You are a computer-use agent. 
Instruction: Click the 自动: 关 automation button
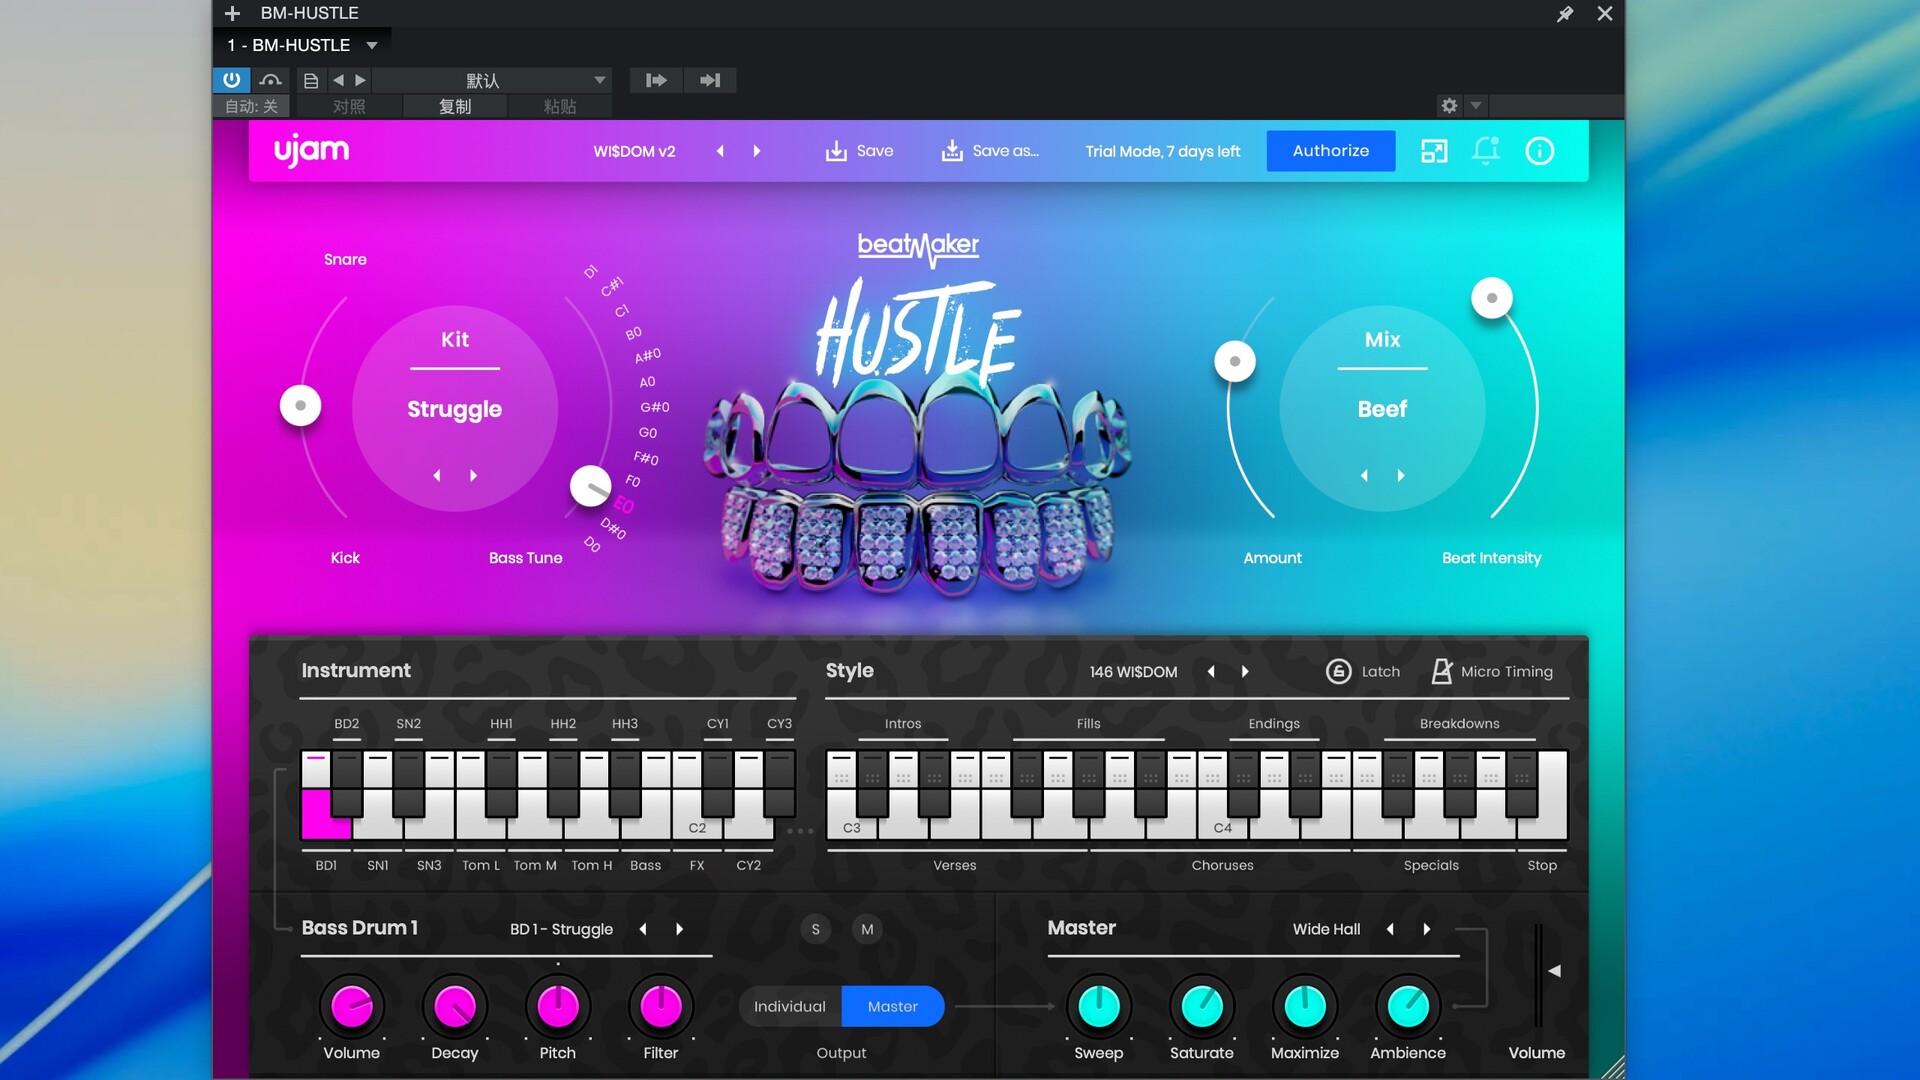251,106
